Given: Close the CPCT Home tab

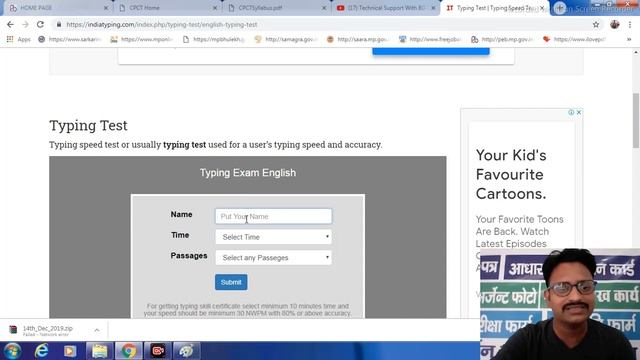Looking at the screenshot, I should 215,8.
